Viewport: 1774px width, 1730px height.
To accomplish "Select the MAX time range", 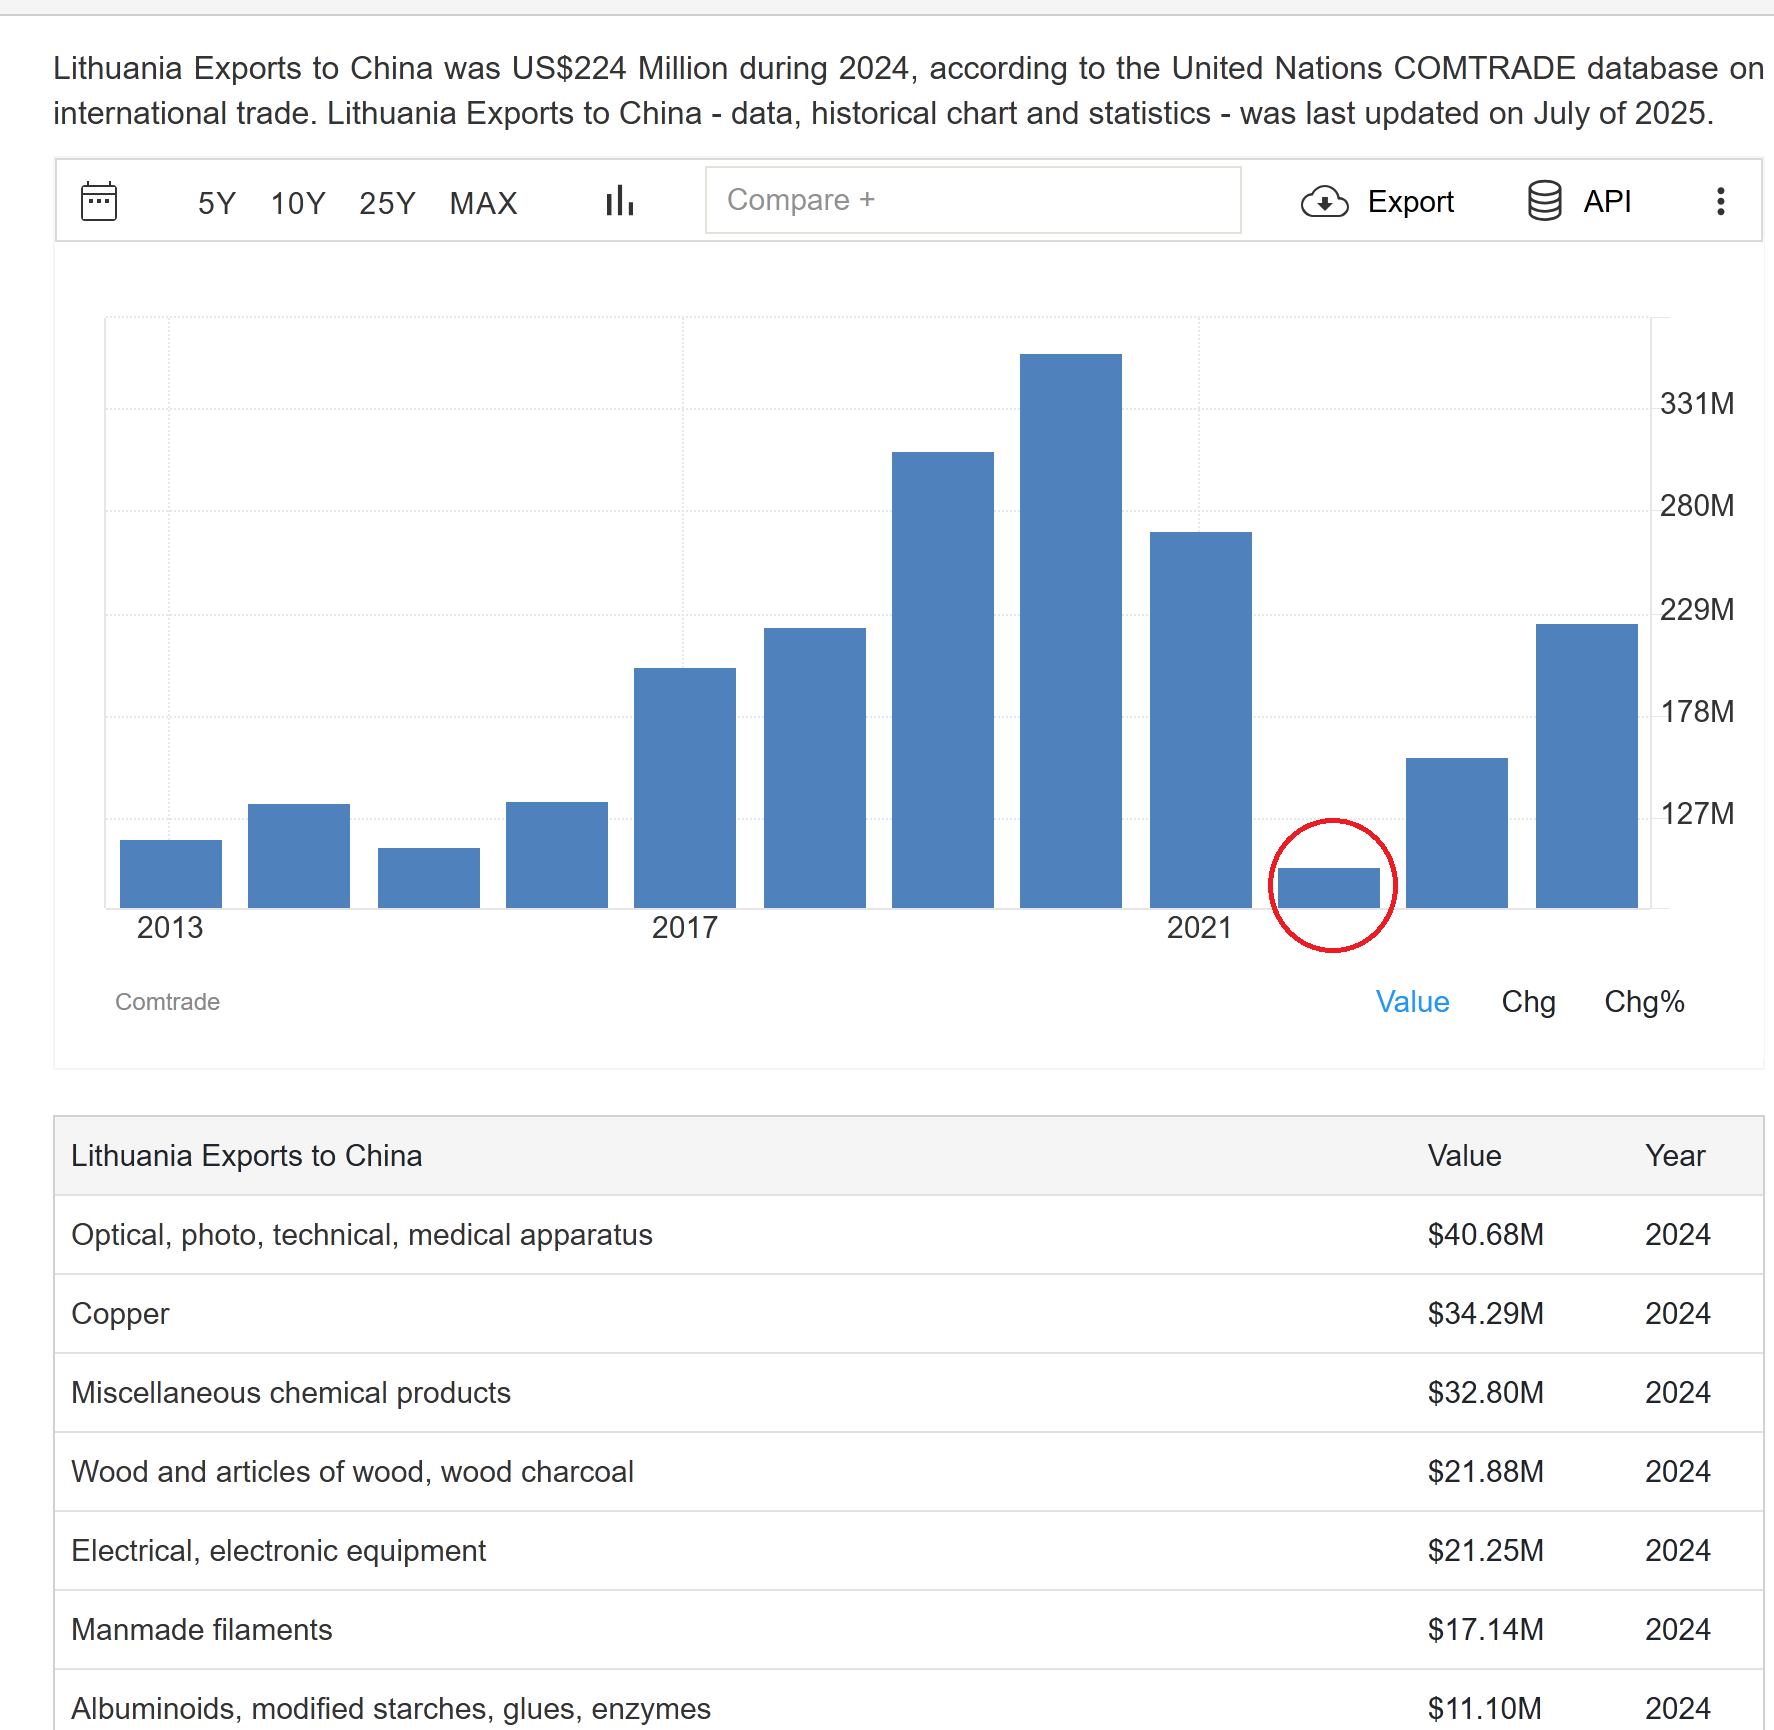I will coord(483,203).
